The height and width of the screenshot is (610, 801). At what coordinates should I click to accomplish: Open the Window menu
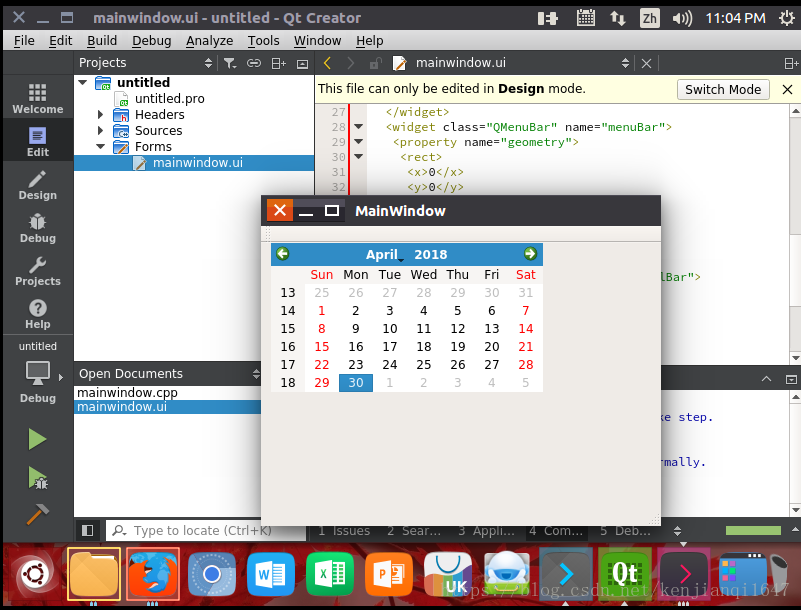pyautogui.click(x=317, y=40)
